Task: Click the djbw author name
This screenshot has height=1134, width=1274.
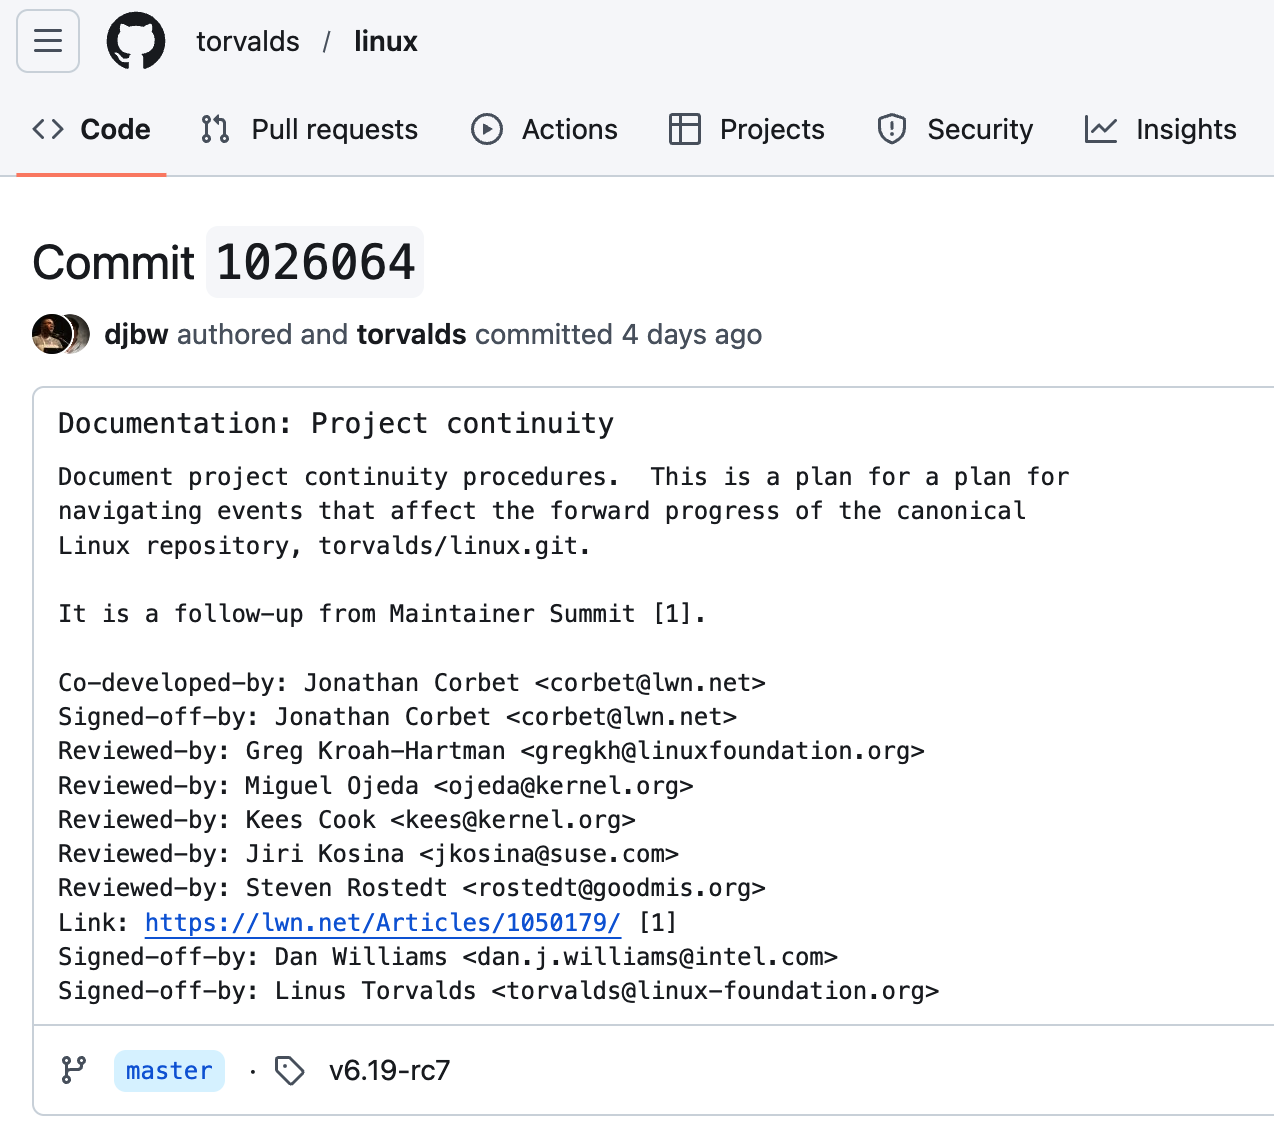Action: pyautogui.click(x=136, y=334)
